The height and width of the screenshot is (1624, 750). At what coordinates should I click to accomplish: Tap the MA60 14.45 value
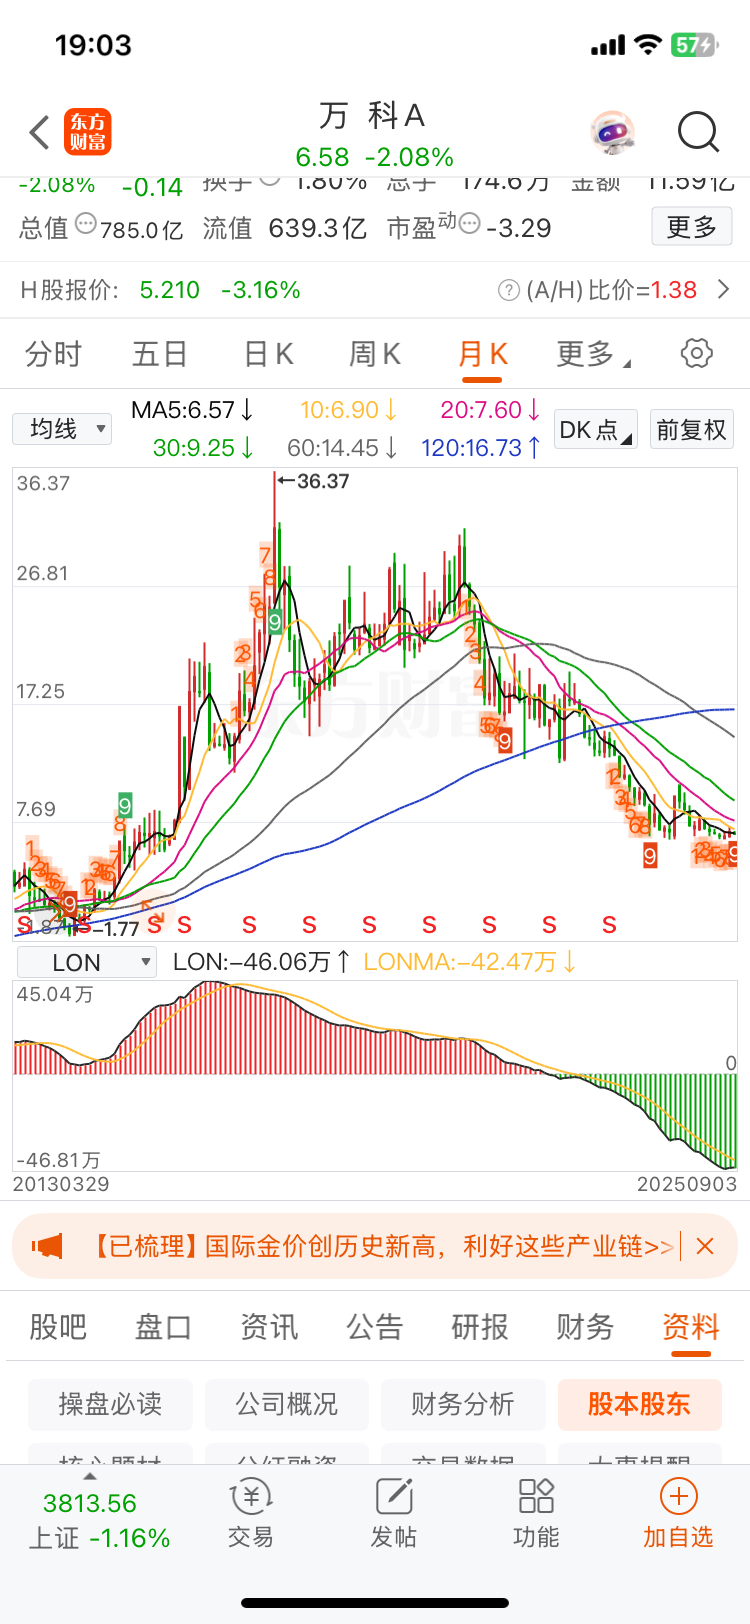point(343,448)
